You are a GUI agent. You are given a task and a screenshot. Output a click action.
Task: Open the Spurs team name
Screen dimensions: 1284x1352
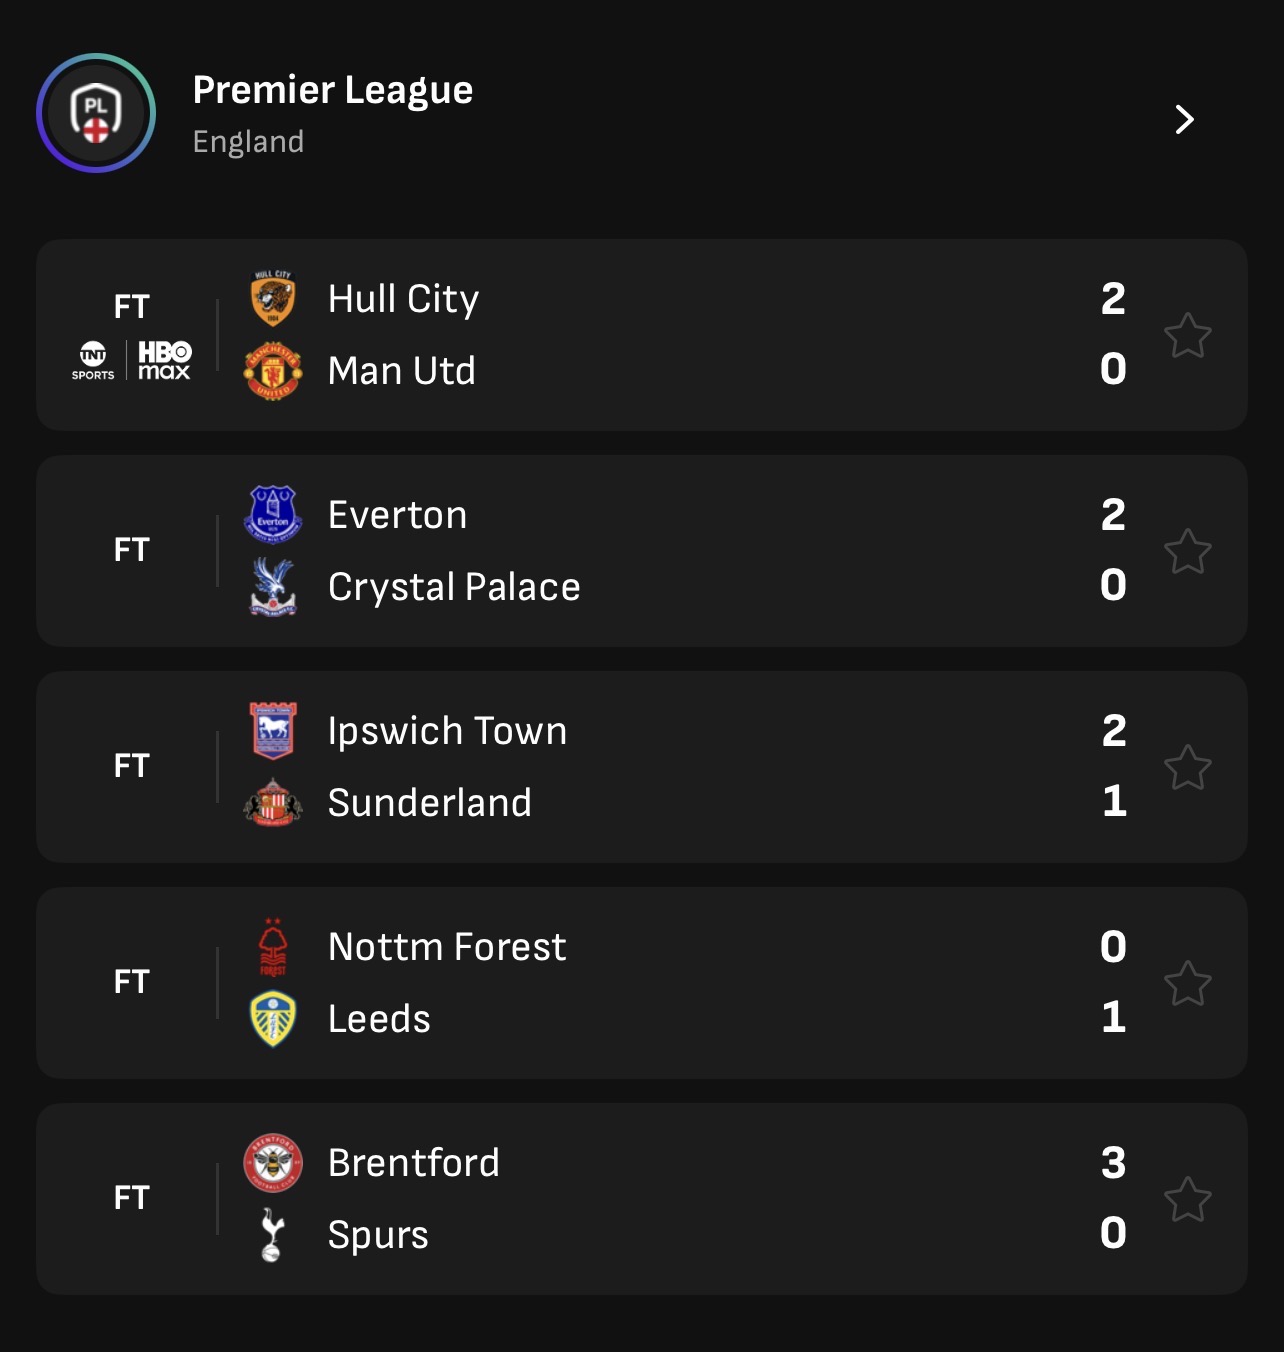click(378, 1235)
